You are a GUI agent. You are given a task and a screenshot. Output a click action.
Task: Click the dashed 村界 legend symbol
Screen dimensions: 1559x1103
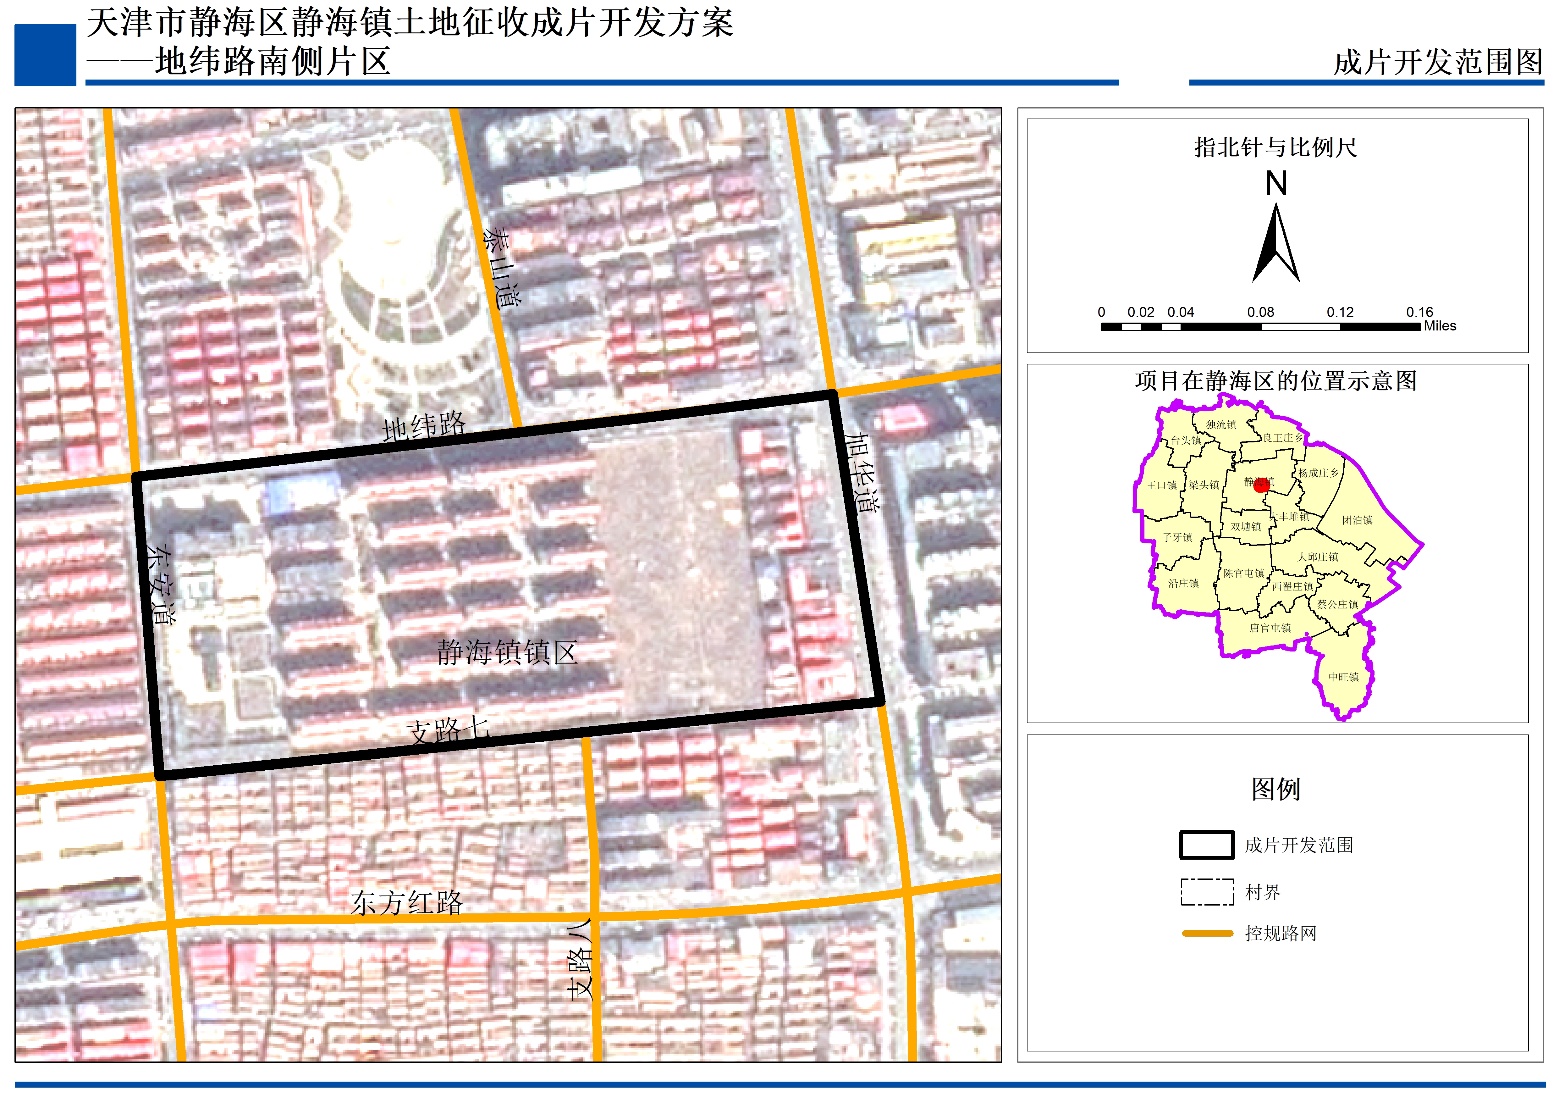tap(1206, 892)
